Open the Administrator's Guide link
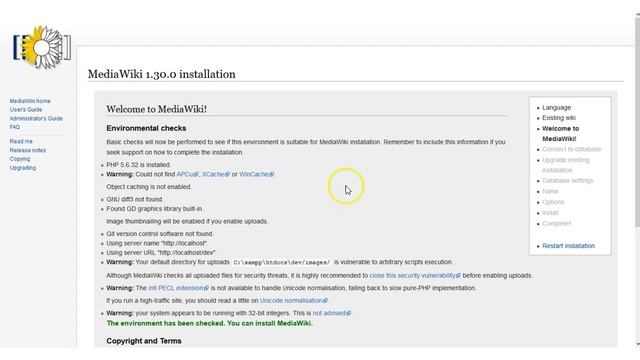Screen dimensions: 640x360 click(36, 118)
